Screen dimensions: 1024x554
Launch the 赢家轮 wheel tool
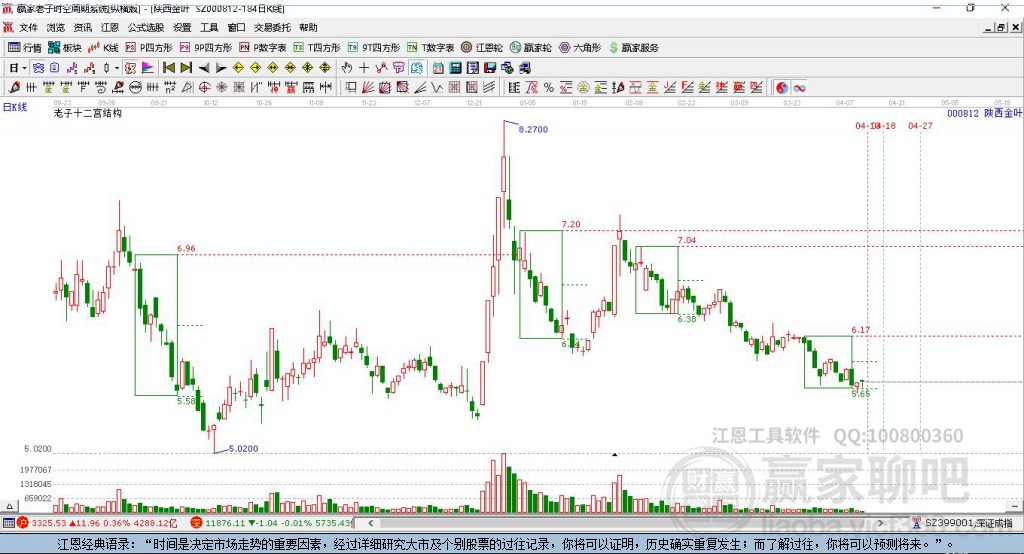(531, 48)
